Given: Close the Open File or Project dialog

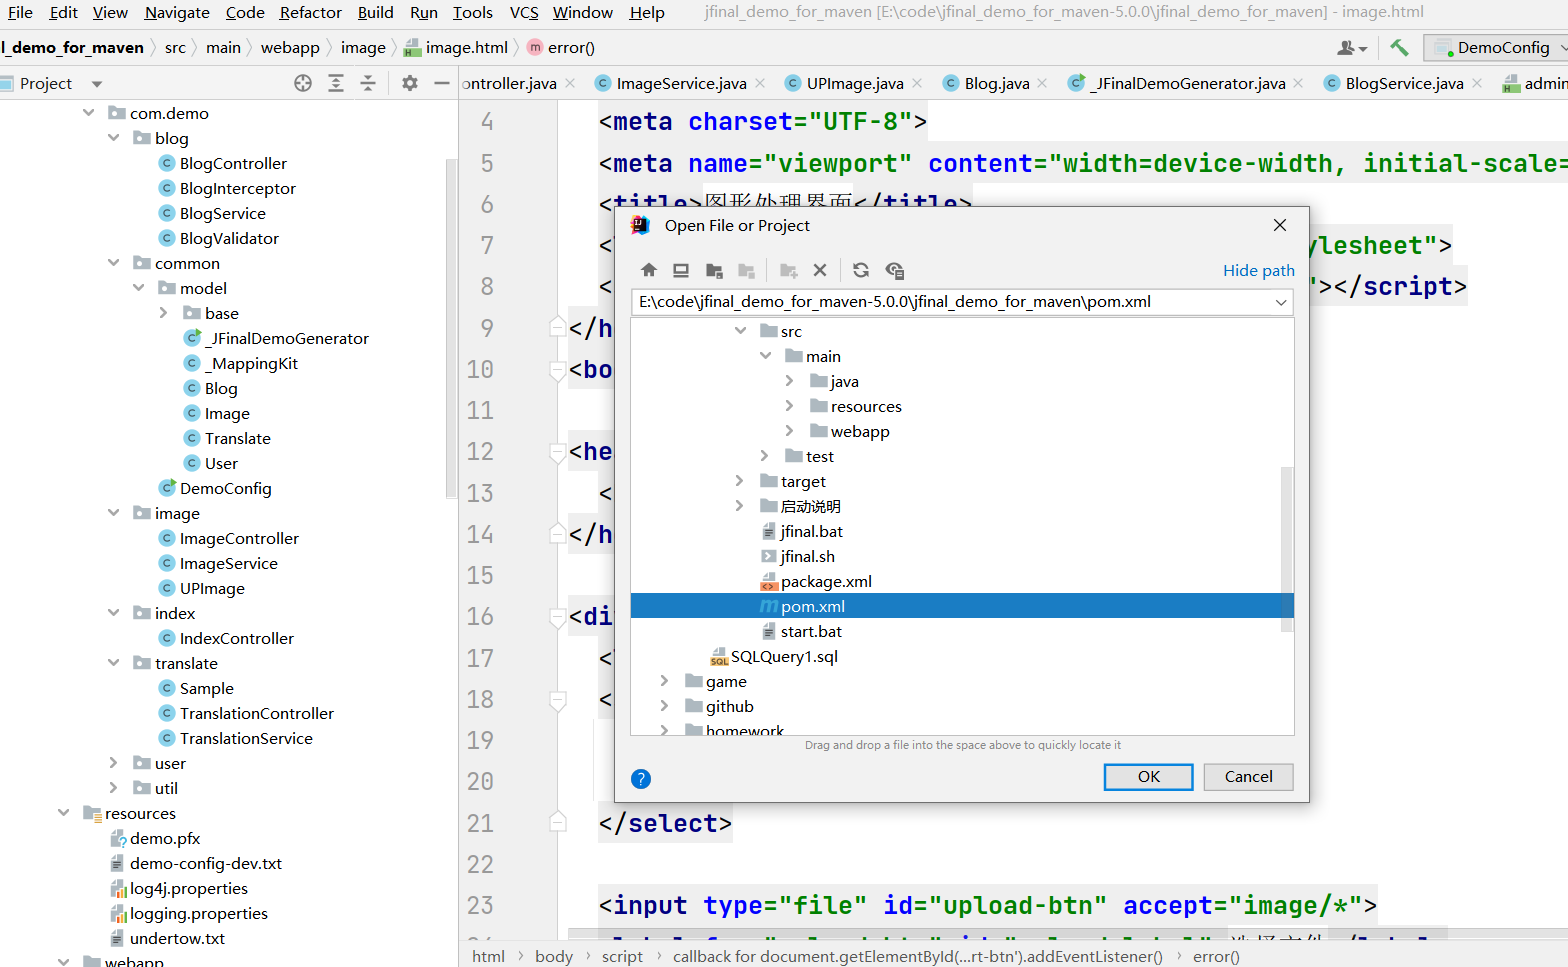Looking at the screenshot, I should pos(1280,225).
